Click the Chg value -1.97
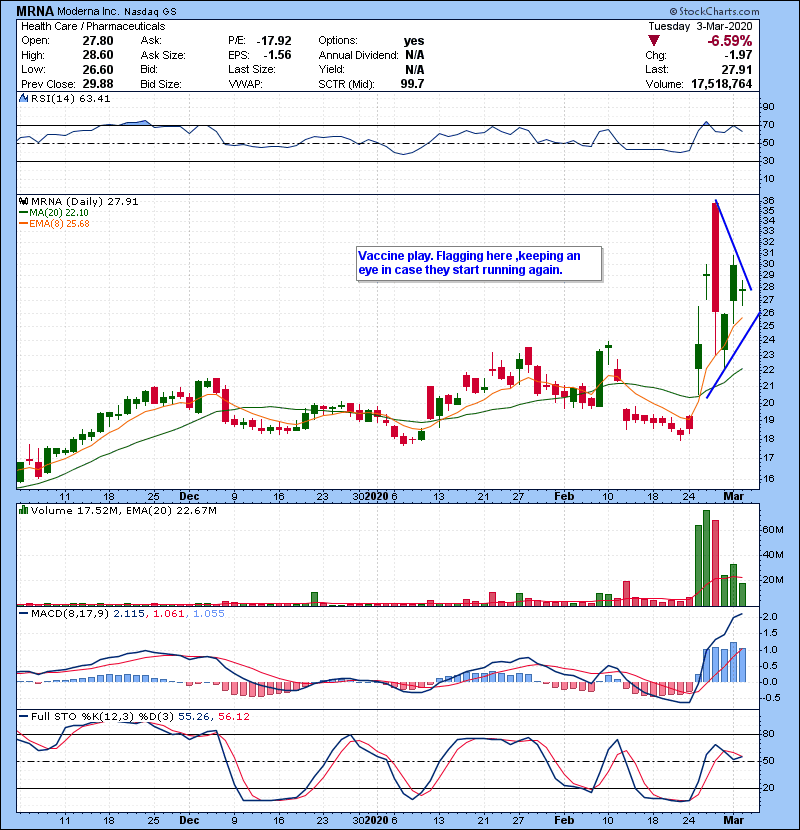800x830 pixels. coord(738,55)
